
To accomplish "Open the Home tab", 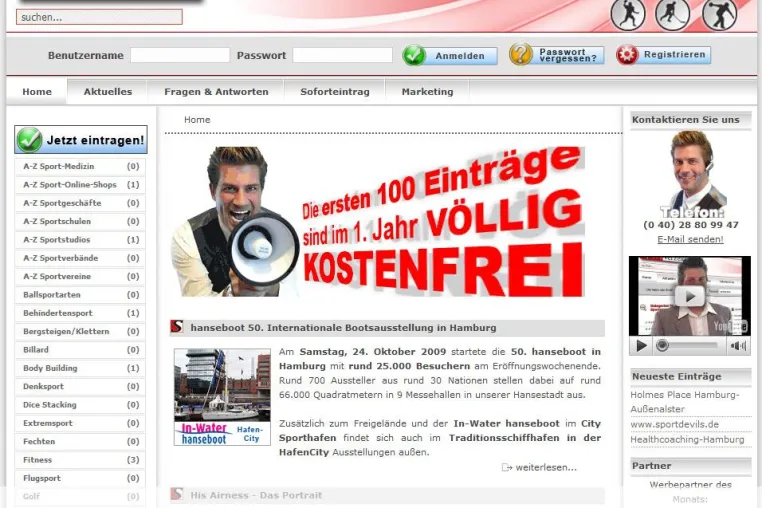I will click(37, 91).
